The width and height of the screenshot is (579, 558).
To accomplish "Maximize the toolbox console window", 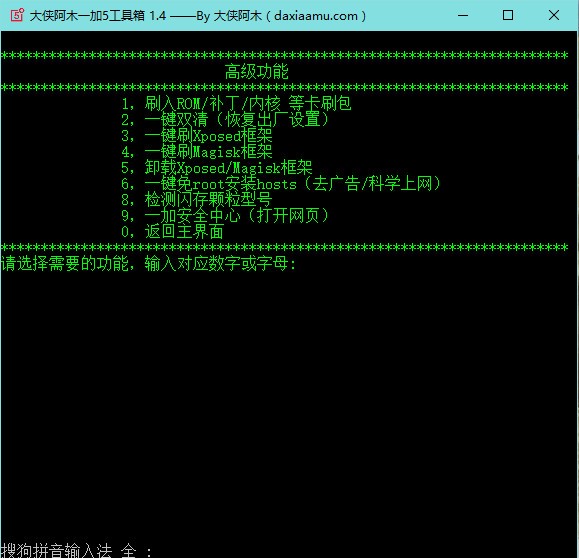I will point(508,16).
